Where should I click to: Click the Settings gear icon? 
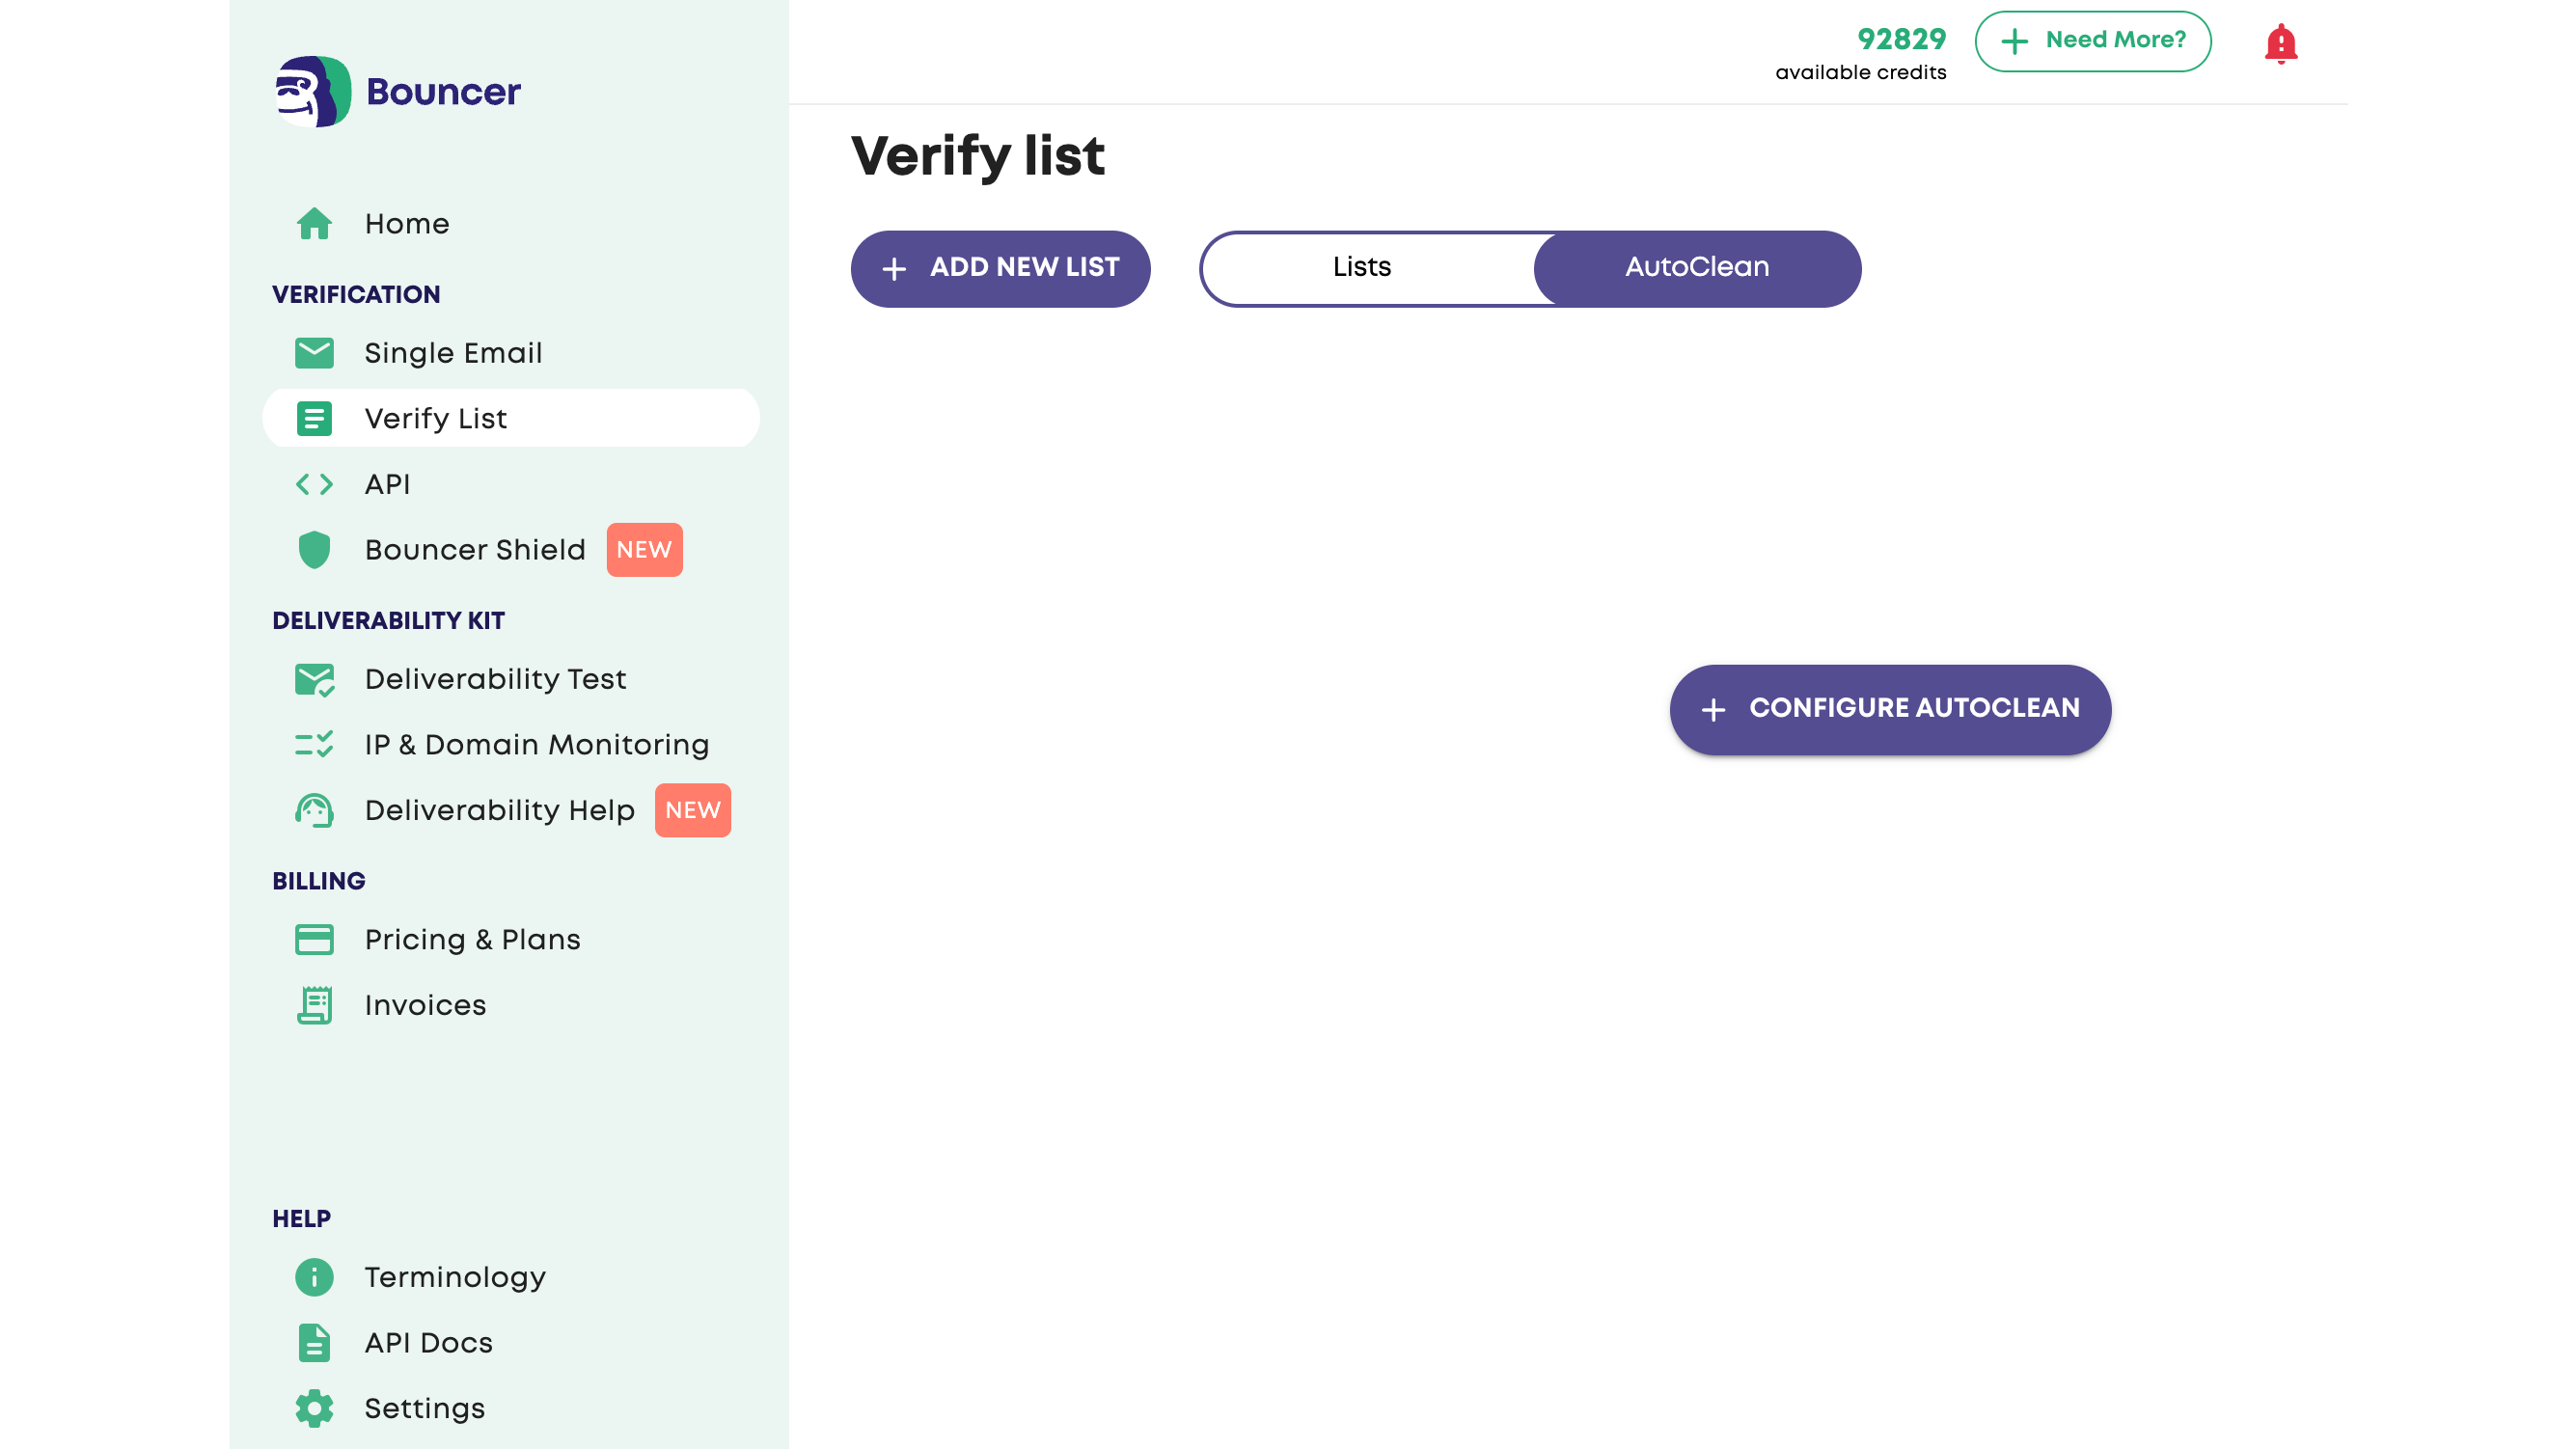pos(314,1408)
